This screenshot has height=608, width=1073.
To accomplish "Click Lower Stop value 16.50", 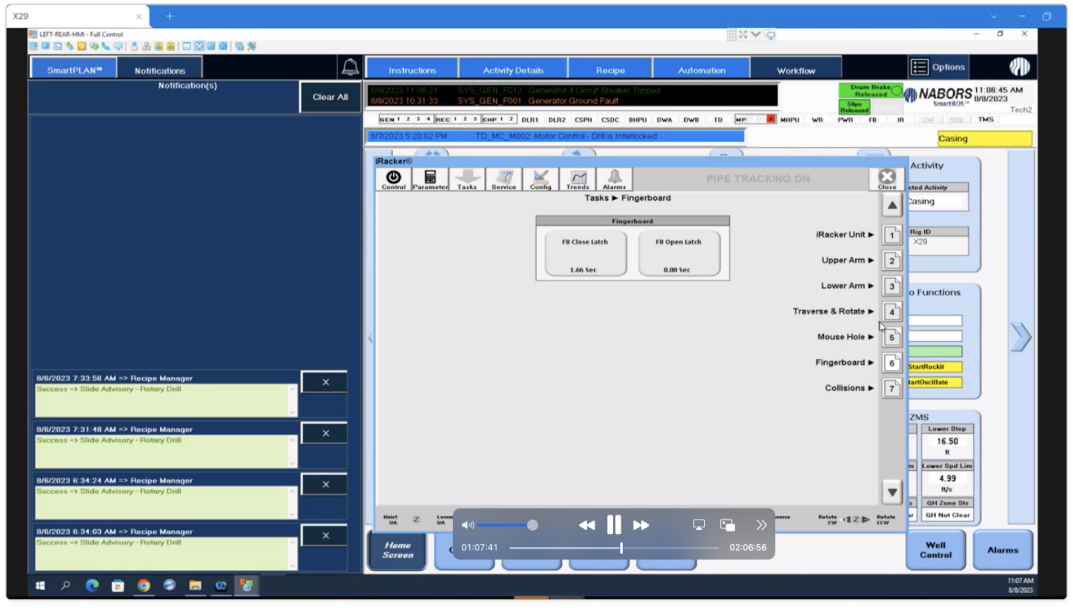I will click(x=947, y=445).
